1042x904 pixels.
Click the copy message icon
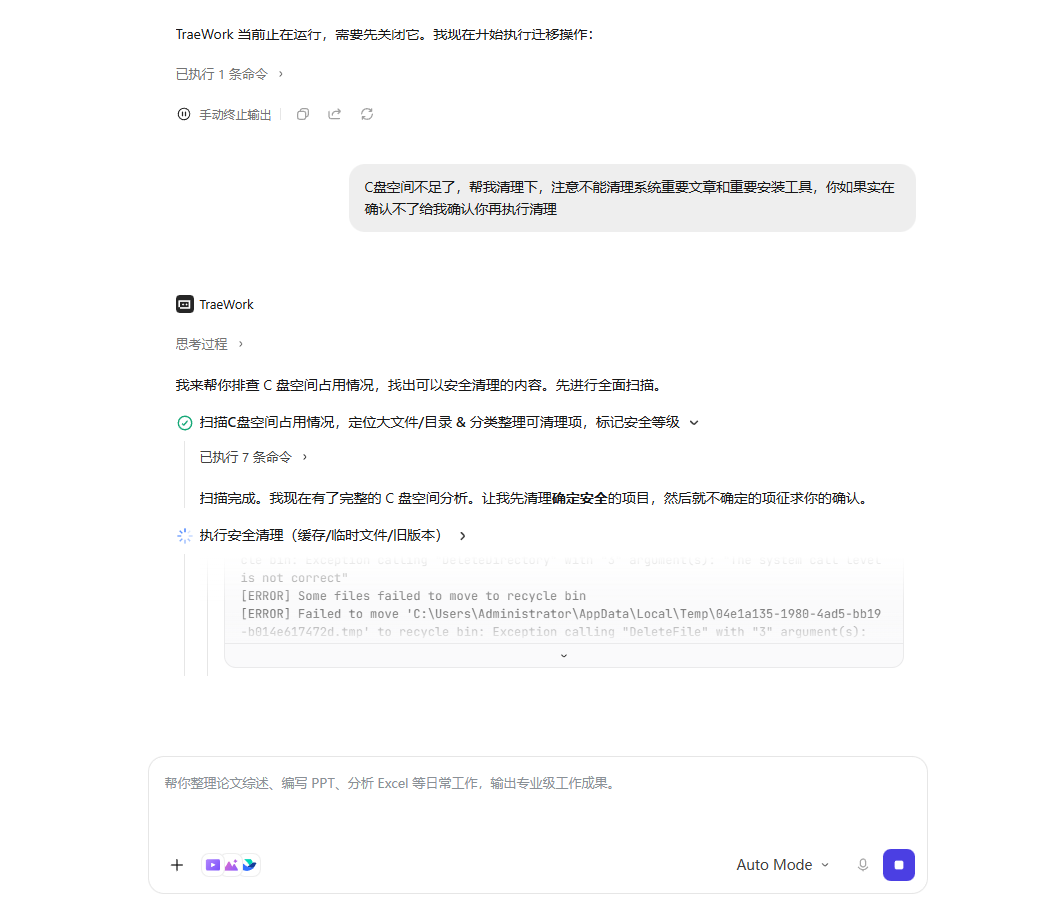pyautogui.click(x=303, y=114)
